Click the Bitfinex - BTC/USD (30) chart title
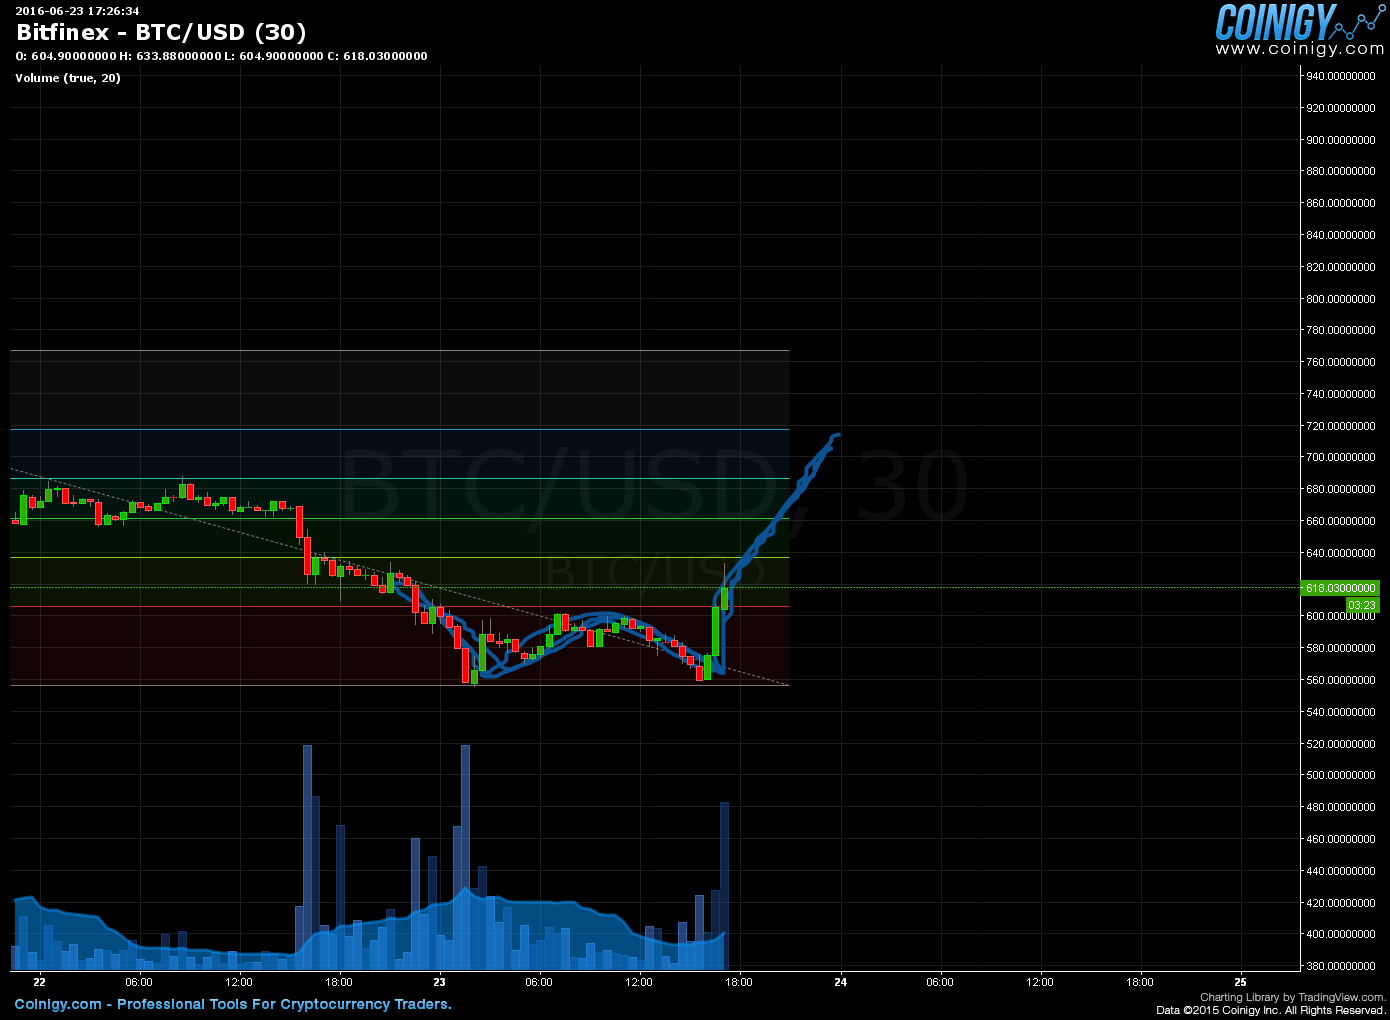Viewport: 1390px width, 1020px height. (161, 33)
